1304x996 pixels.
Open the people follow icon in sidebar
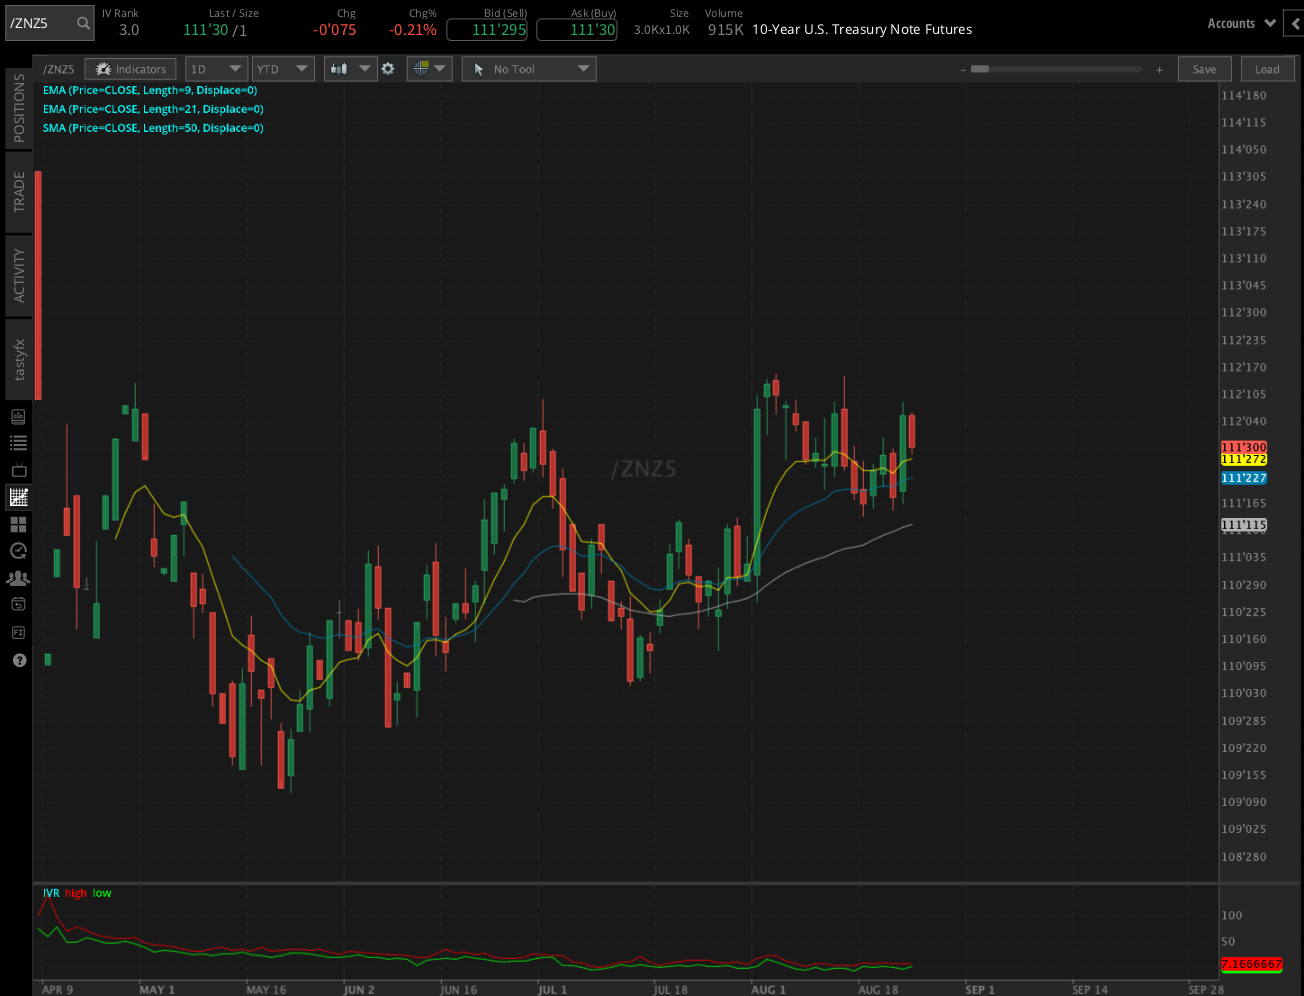click(18, 578)
